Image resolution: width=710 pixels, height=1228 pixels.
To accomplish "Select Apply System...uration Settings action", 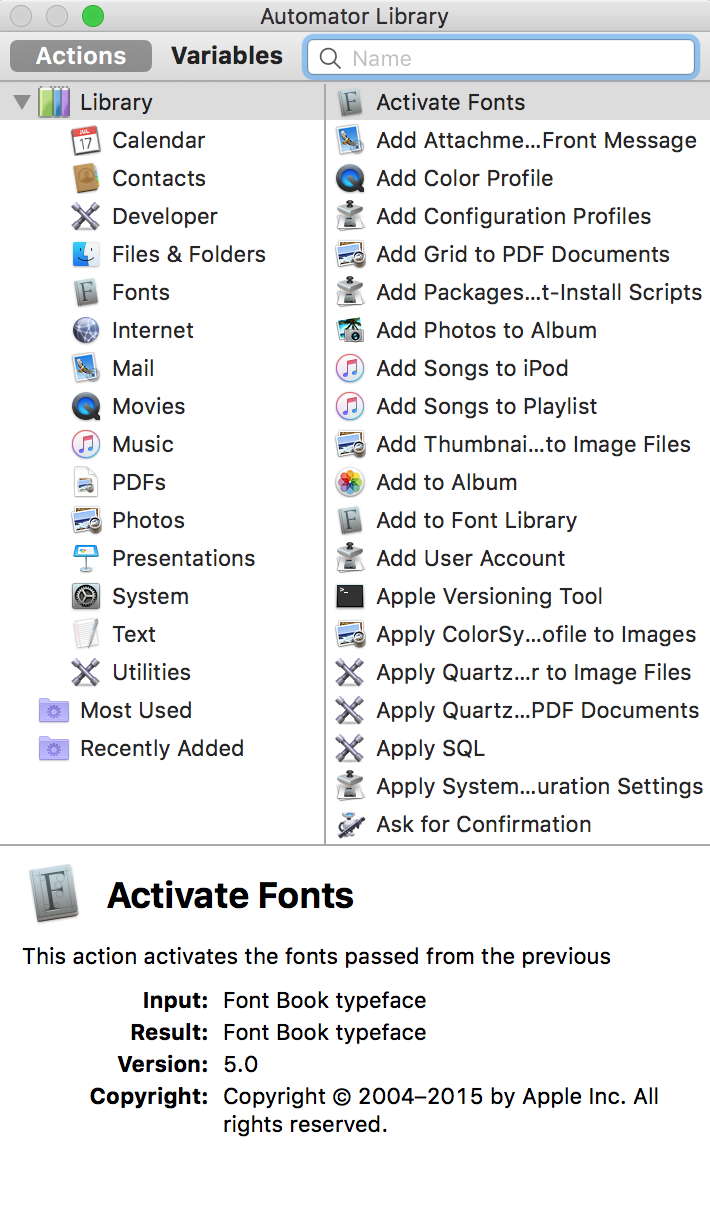I will pos(518,786).
